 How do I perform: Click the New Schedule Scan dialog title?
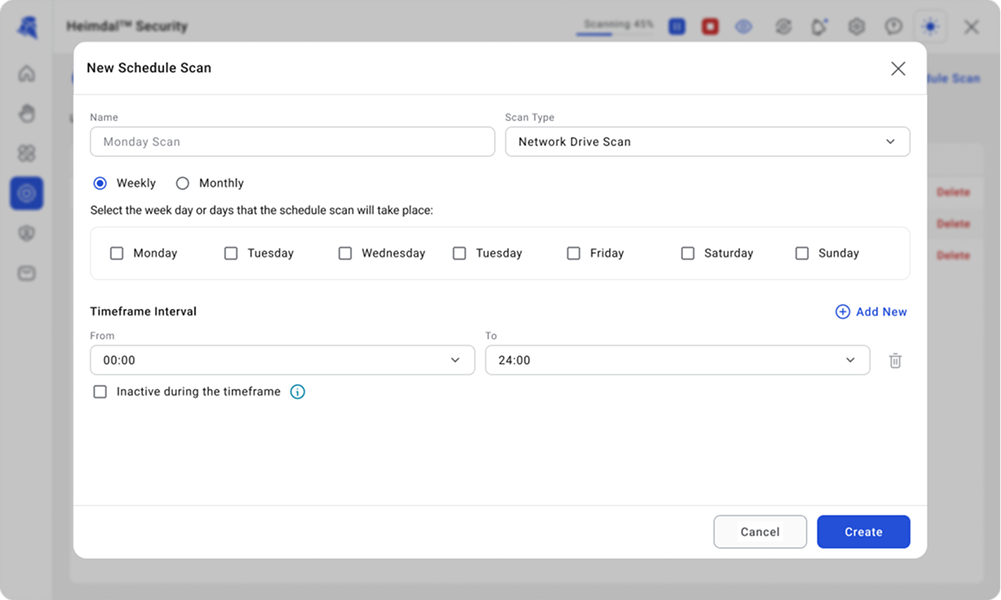(149, 68)
